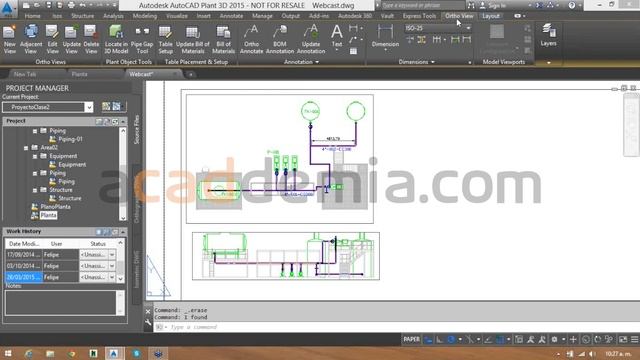
Task: Open status dropdown for 17/09/2014 entry
Action: 112,255
